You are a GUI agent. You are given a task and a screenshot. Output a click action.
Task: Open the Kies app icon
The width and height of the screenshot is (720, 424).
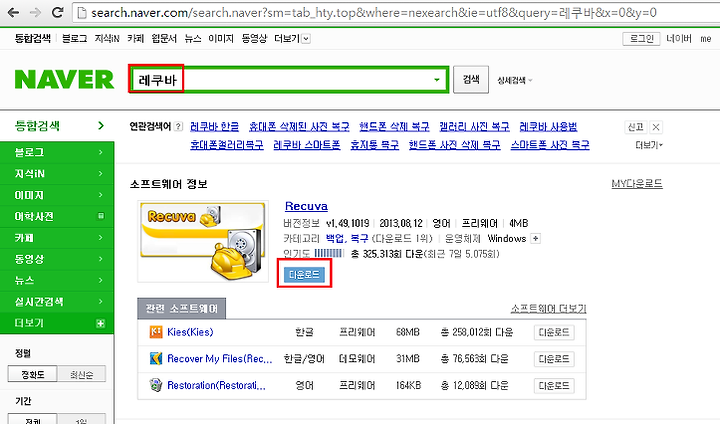click(x=156, y=332)
